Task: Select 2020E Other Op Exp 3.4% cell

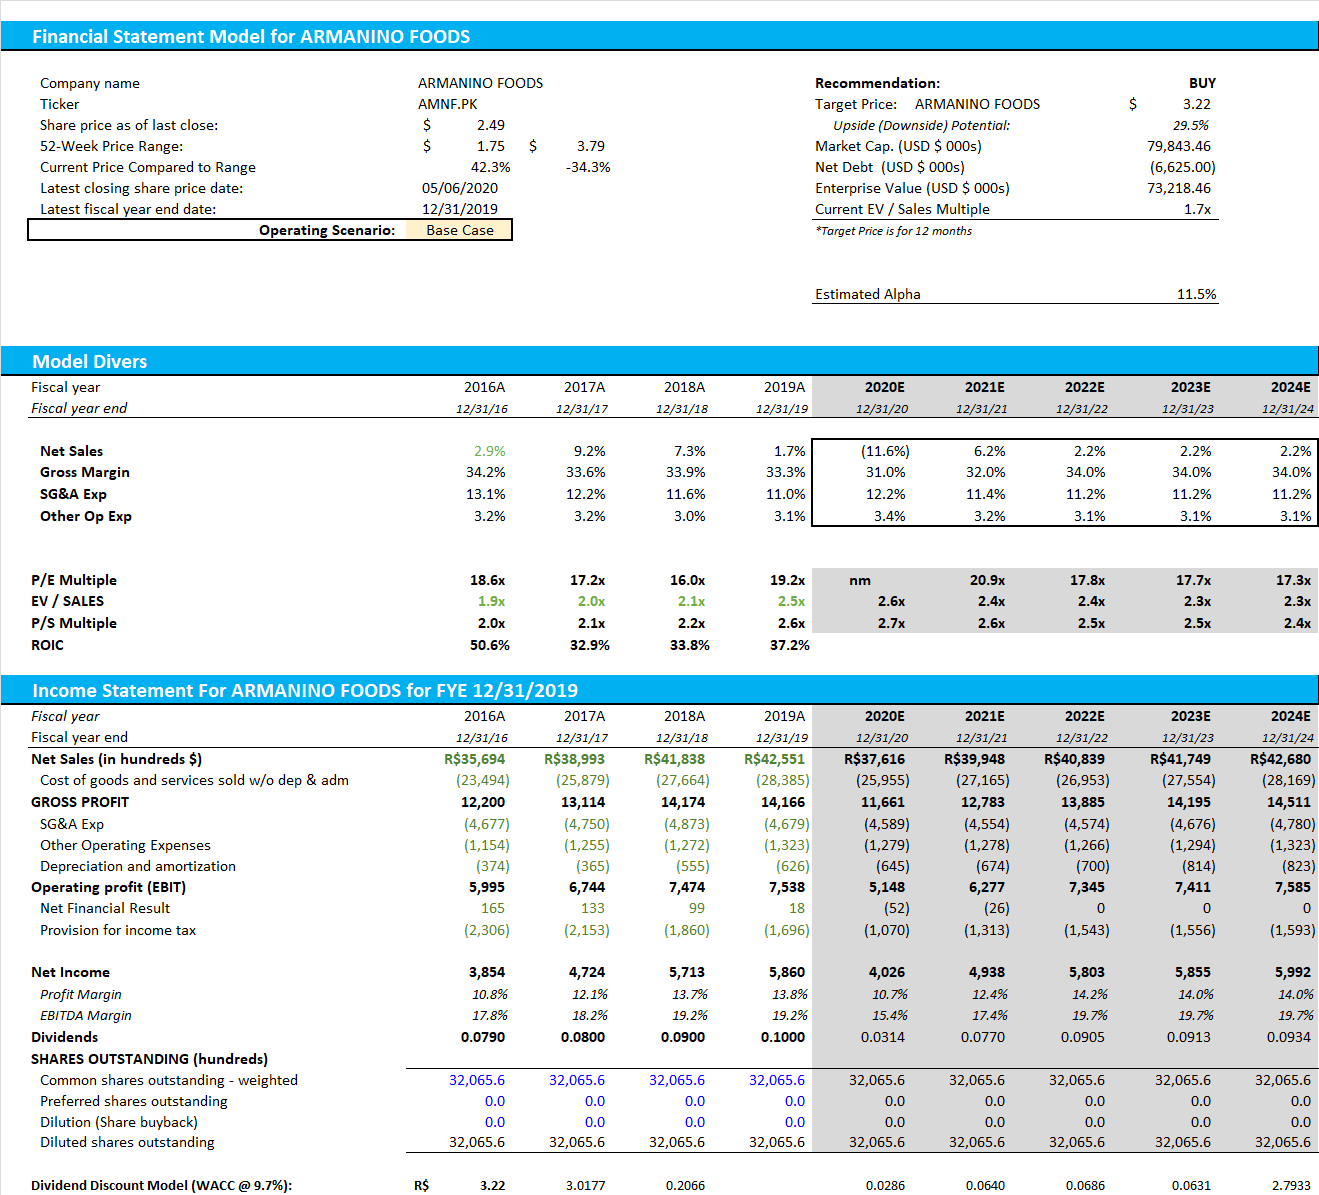Action: click(x=889, y=516)
